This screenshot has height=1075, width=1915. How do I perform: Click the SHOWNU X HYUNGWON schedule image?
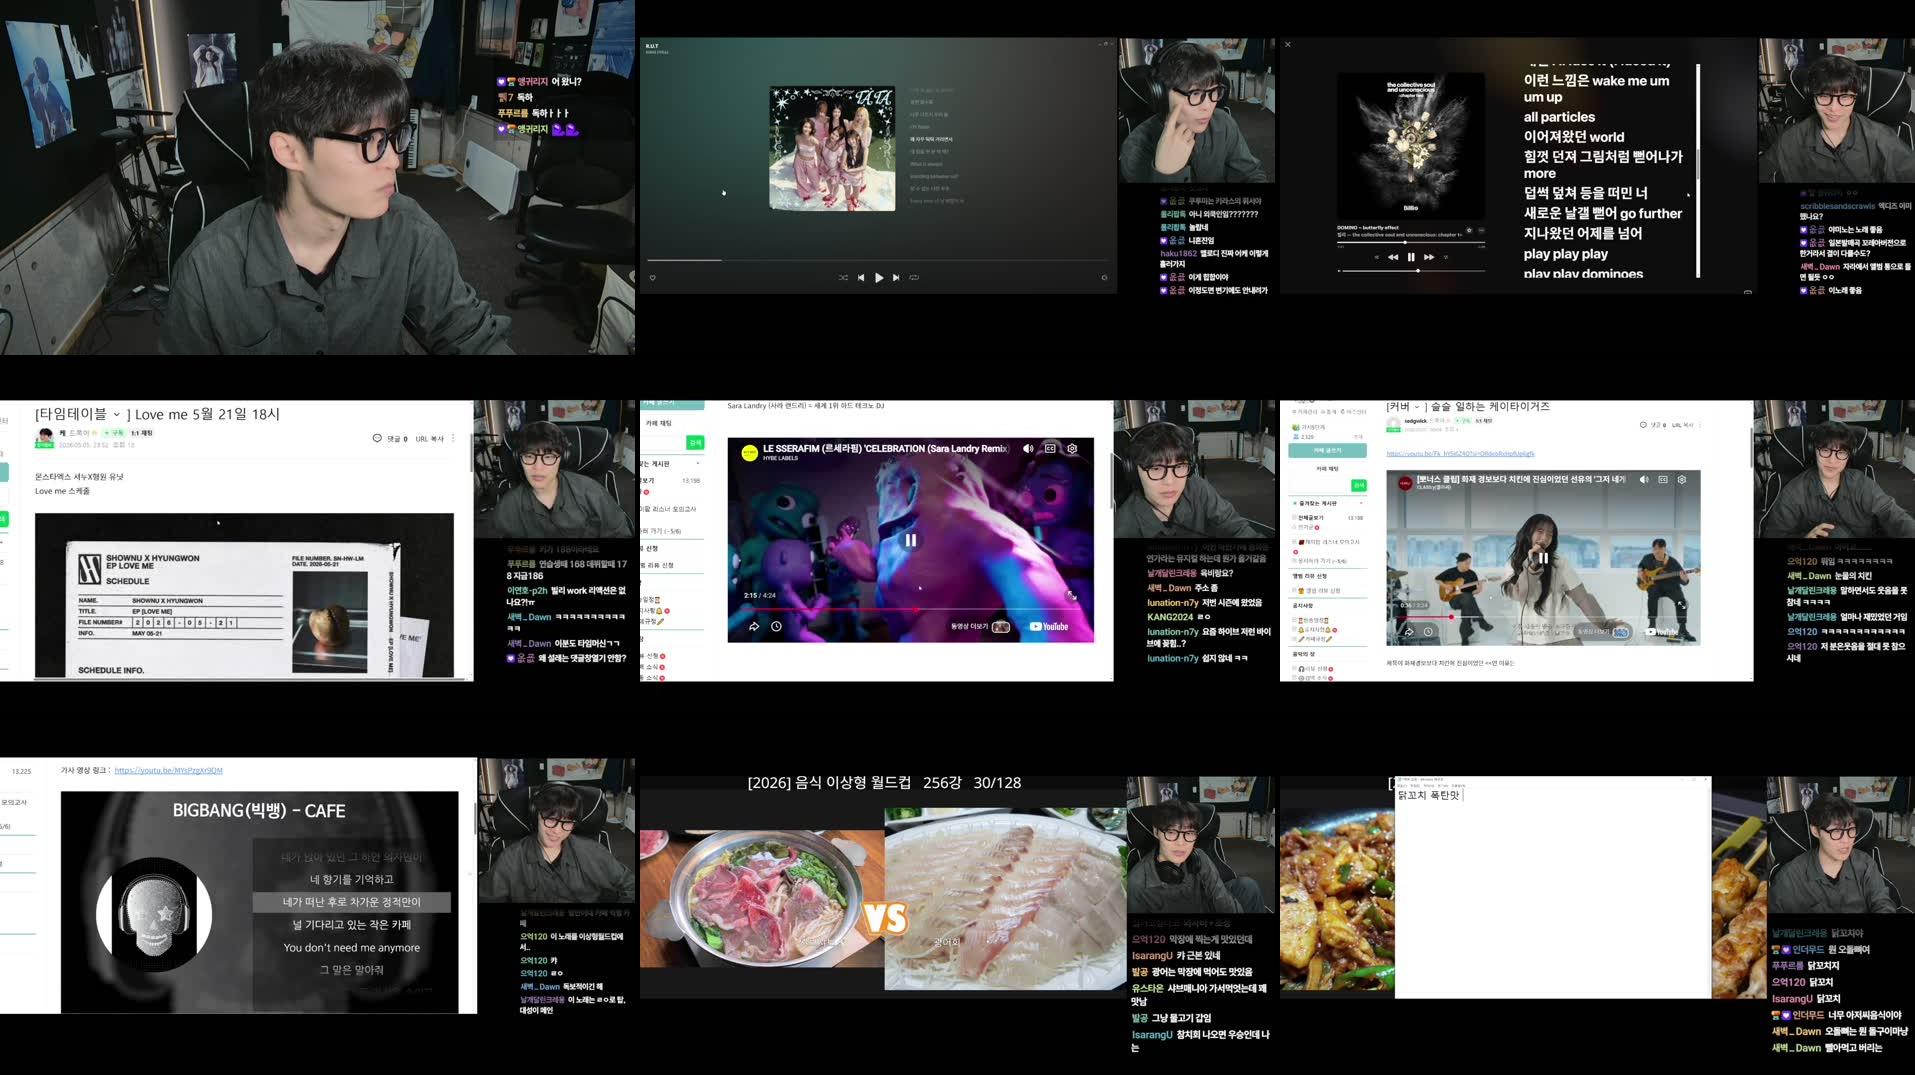pos(244,596)
